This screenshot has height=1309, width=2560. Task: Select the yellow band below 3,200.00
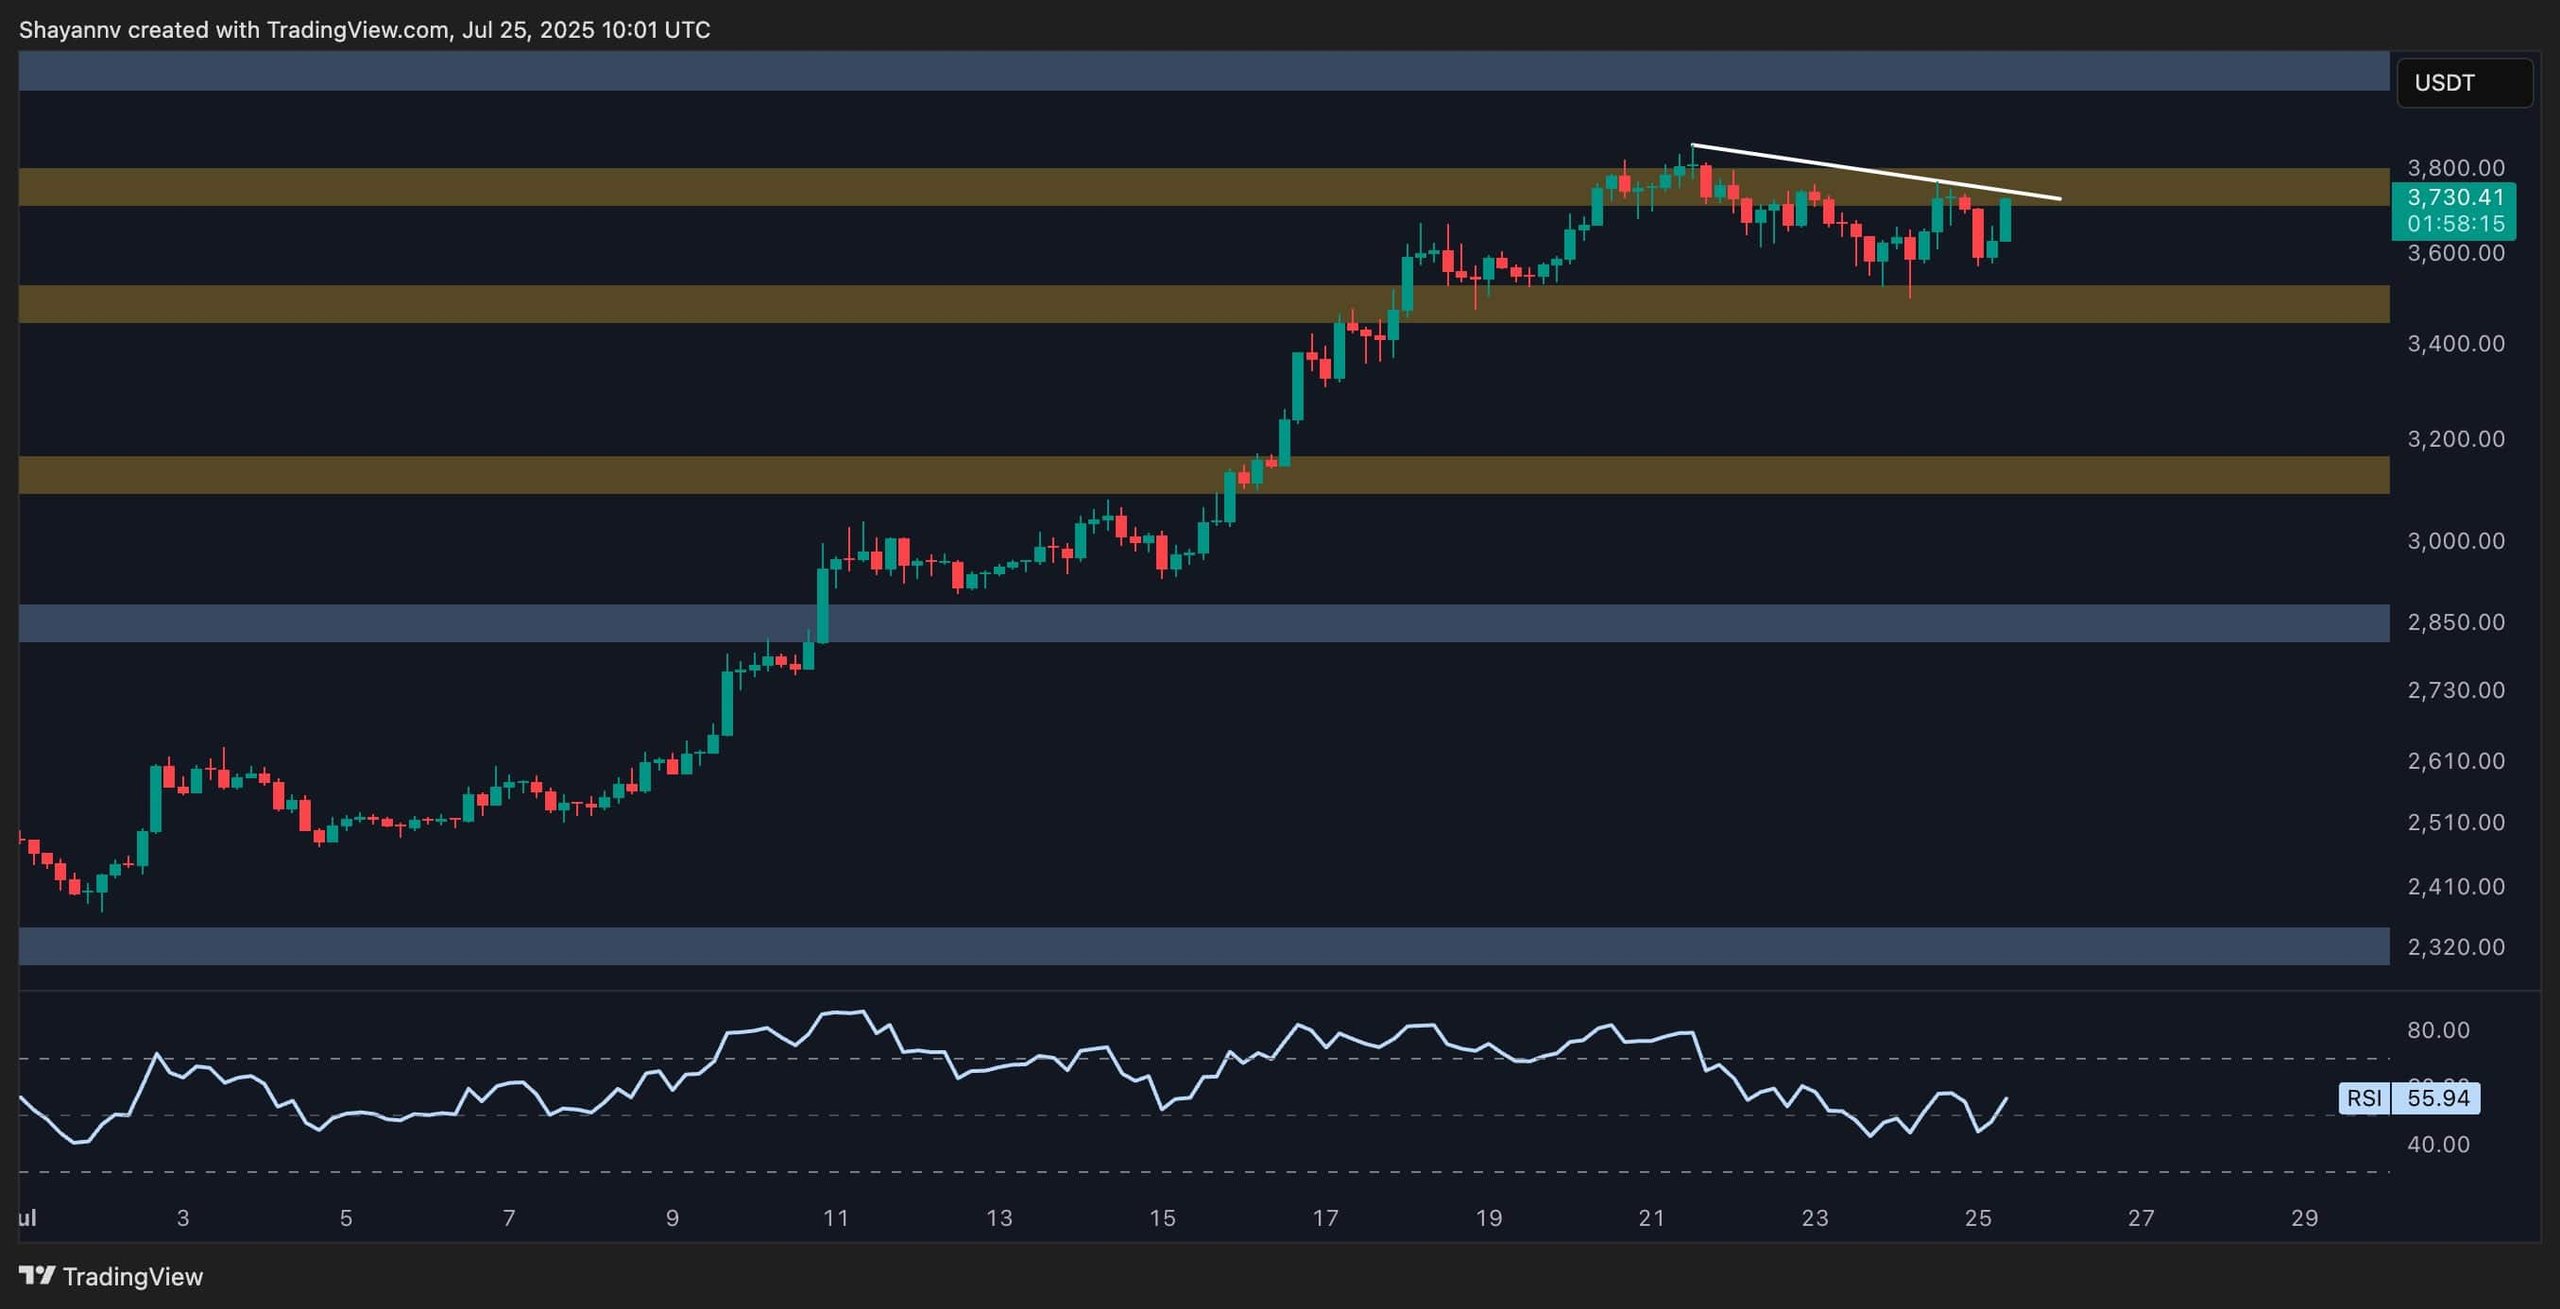pyautogui.click(x=1204, y=475)
